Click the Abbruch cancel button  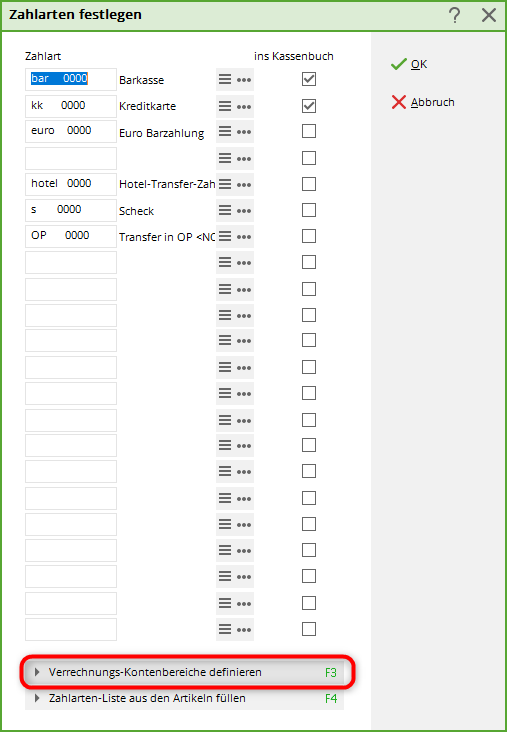coord(423,102)
